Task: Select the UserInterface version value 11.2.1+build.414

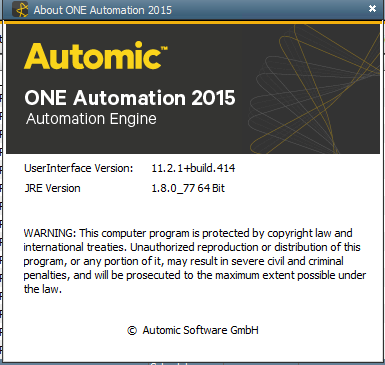Action: 193,168
